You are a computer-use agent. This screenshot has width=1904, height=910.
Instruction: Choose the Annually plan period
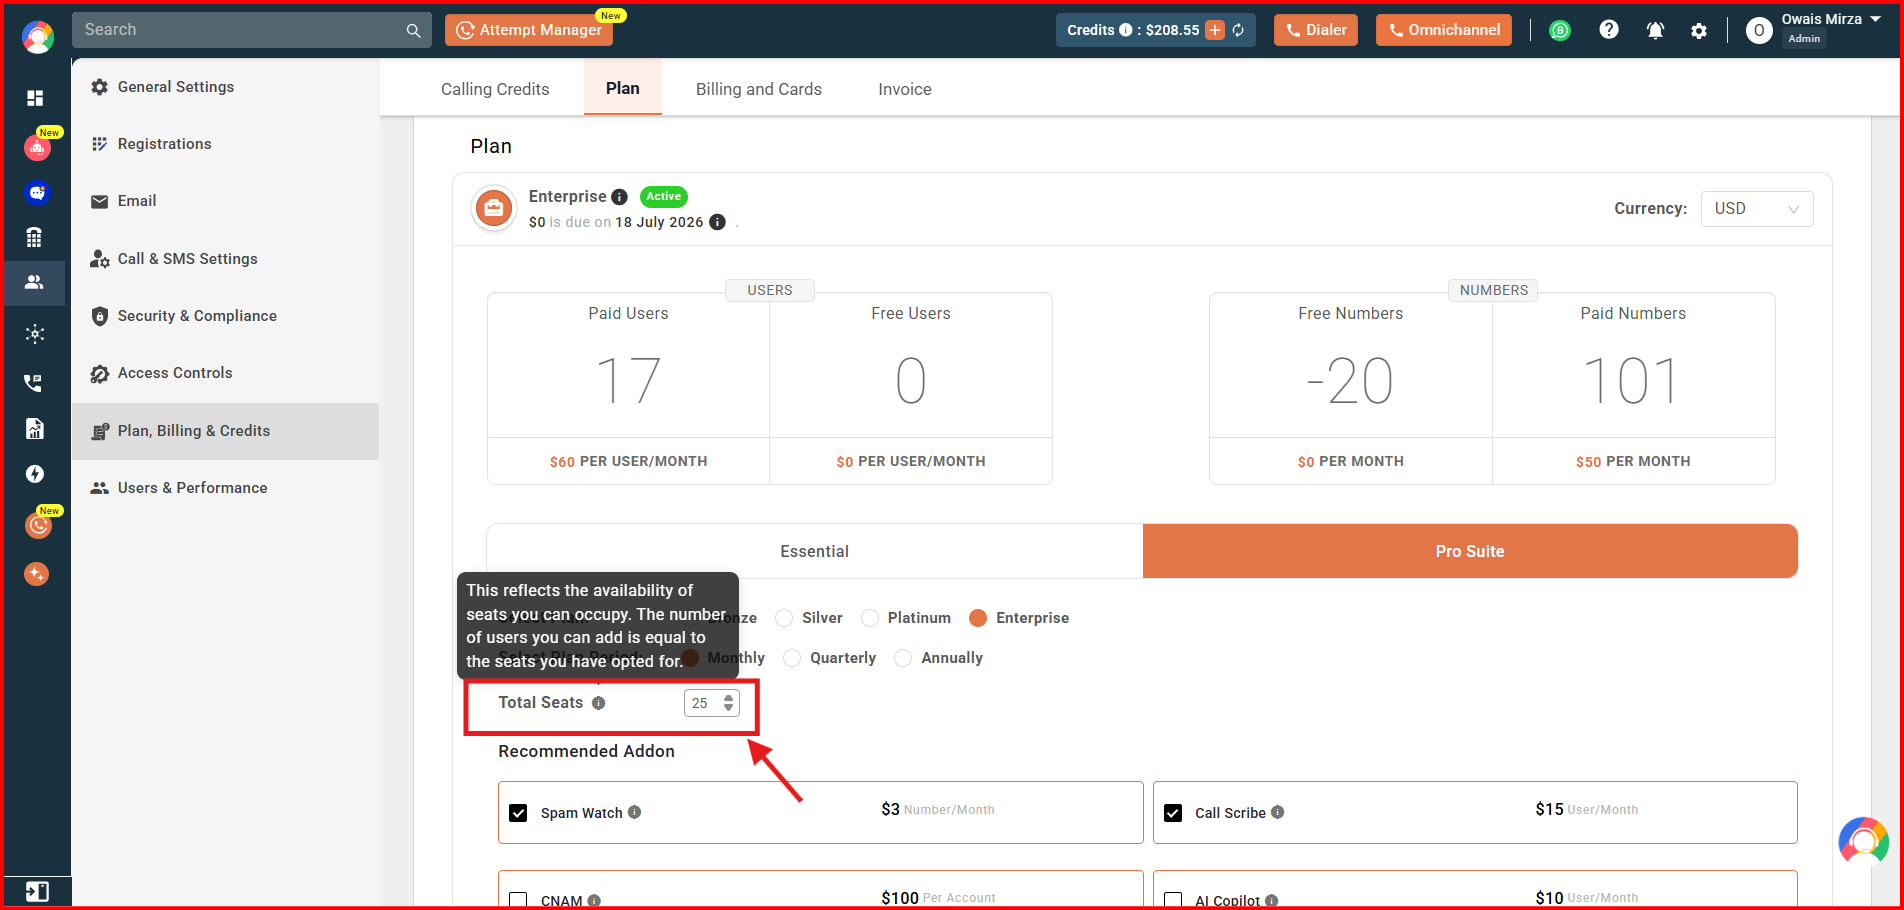903,658
